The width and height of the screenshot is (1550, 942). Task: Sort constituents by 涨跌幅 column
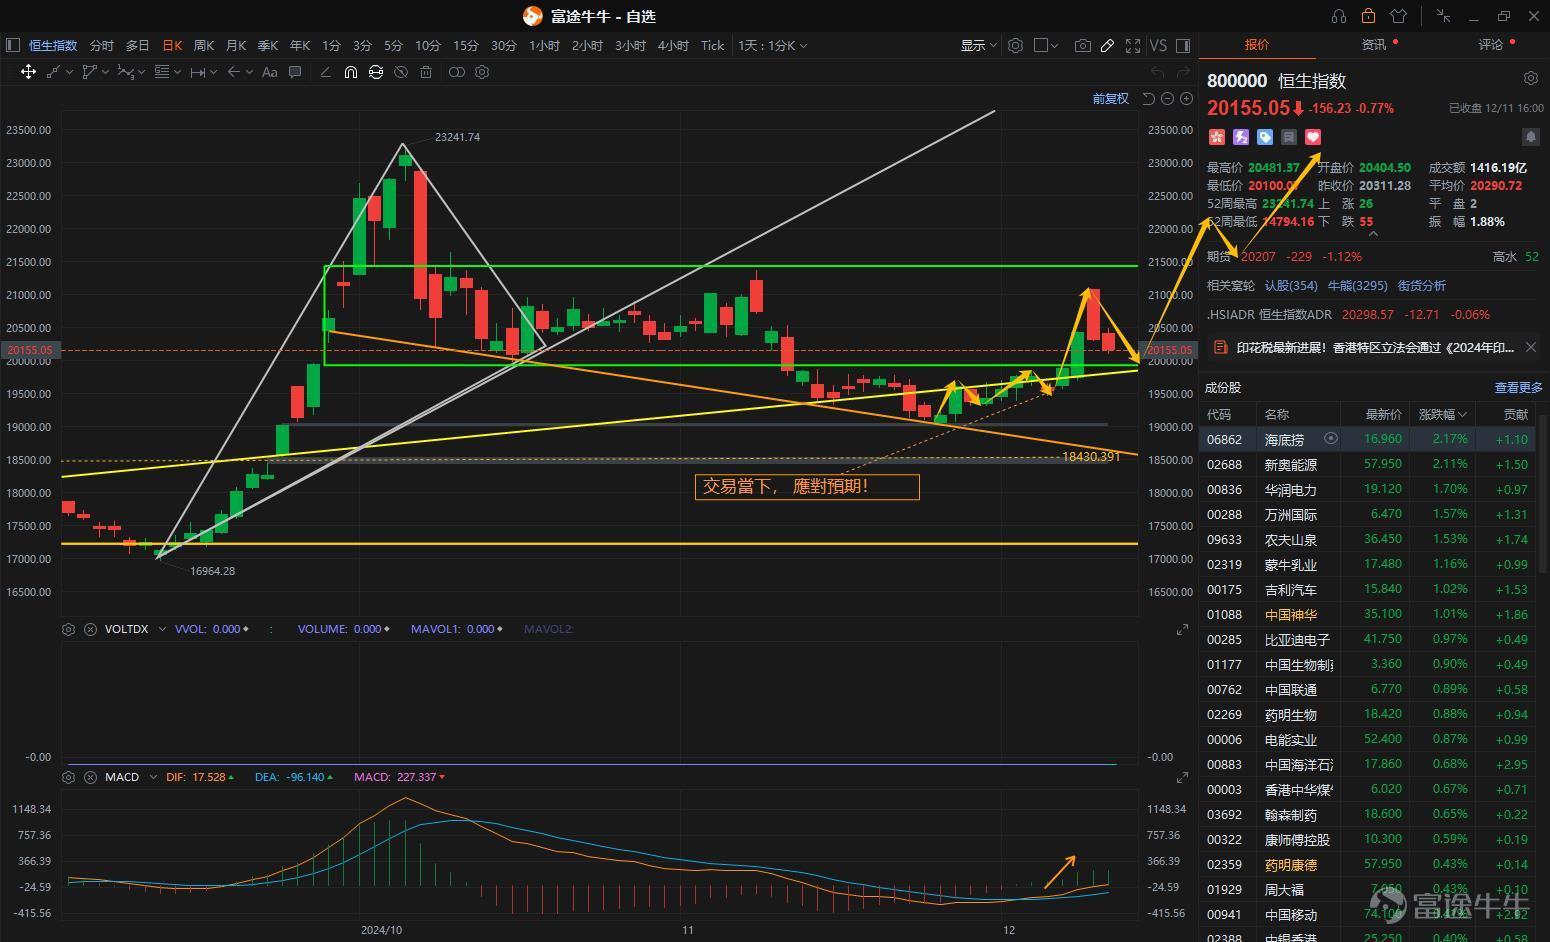pyautogui.click(x=1441, y=414)
